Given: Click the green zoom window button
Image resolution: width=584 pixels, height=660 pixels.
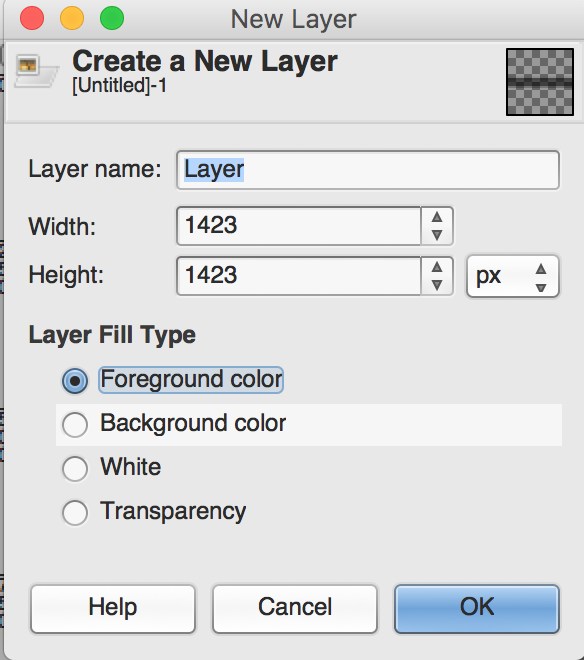Looking at the screenshot, I should pos(112,19).
